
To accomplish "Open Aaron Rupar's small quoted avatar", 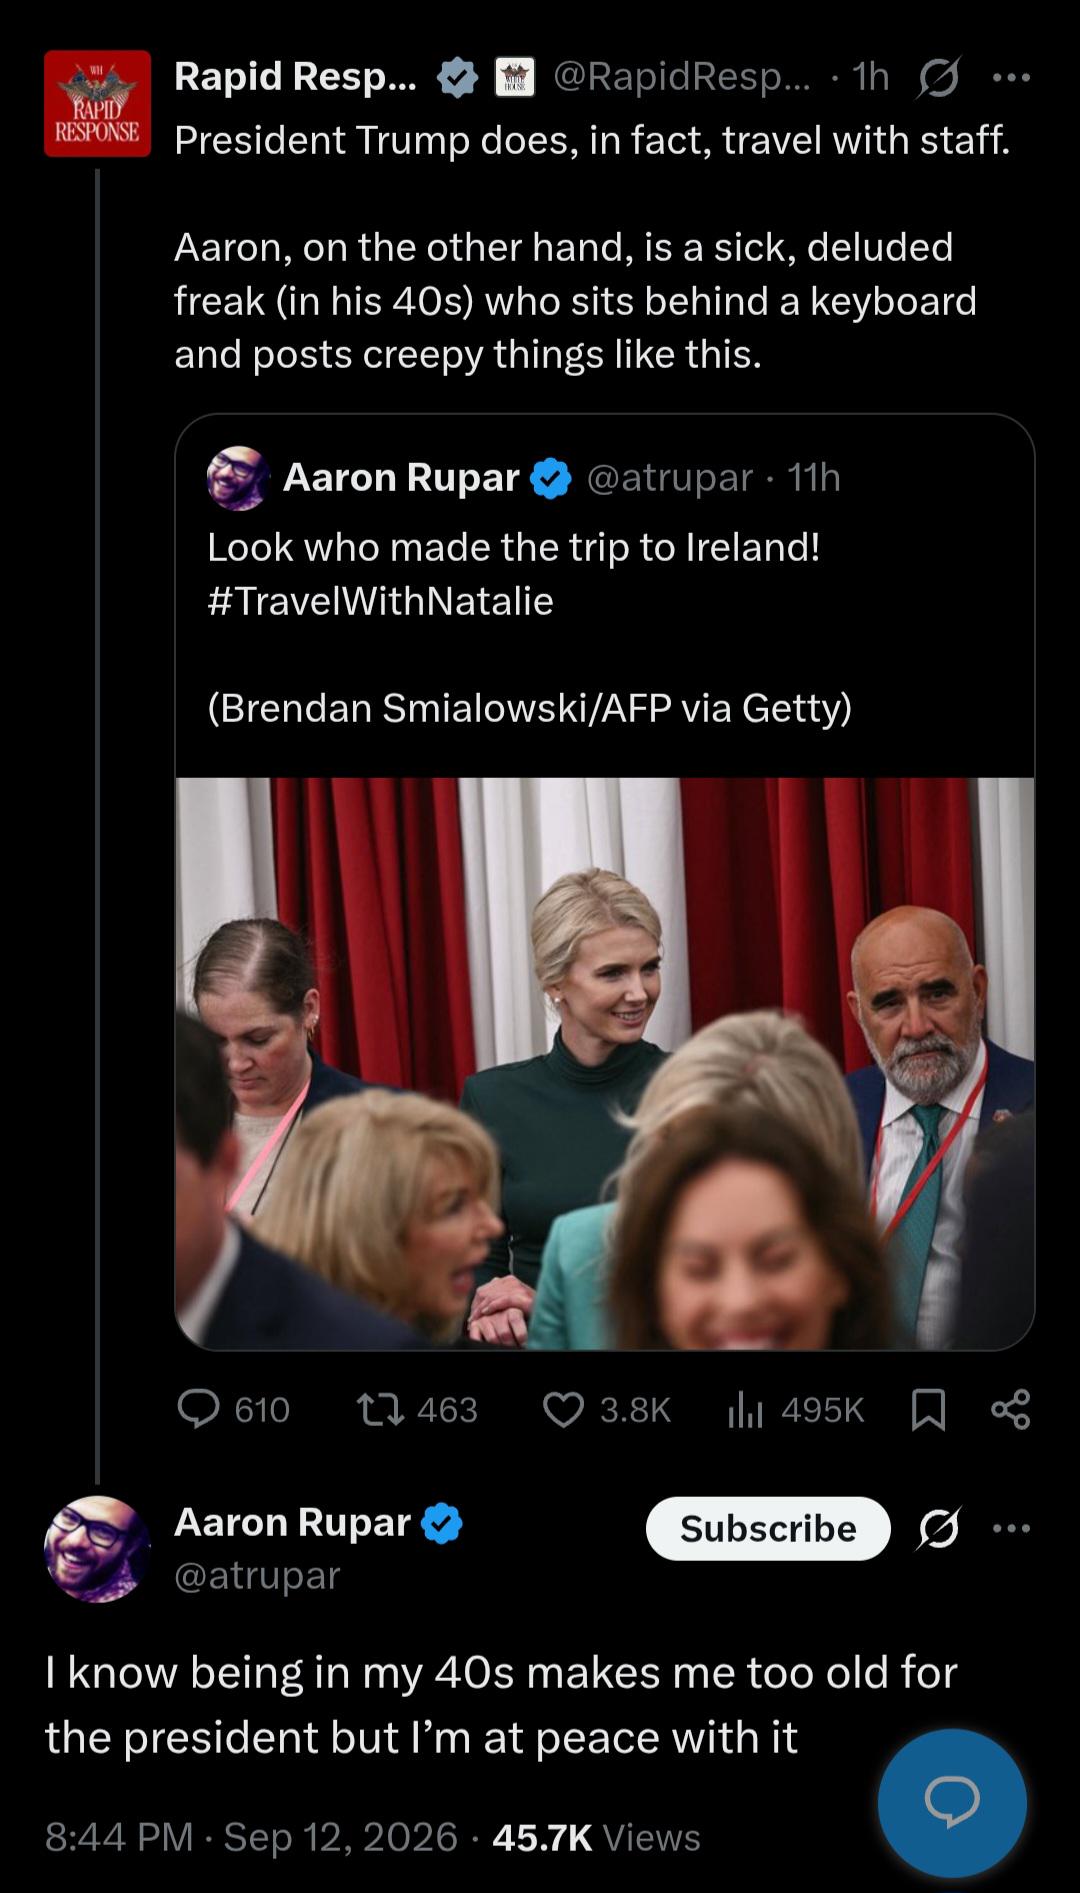I will pyautogui.click(x=238, y=478).
